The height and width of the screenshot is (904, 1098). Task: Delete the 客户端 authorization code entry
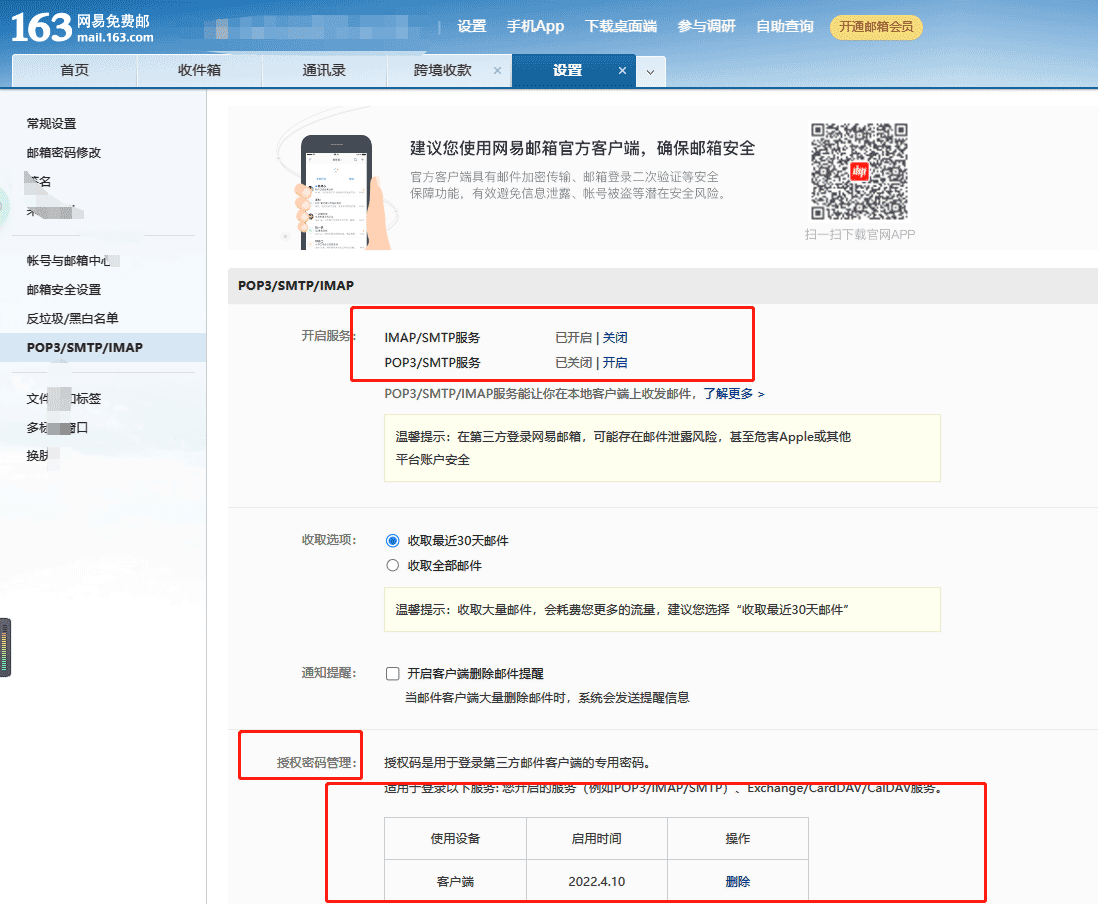tap(737, 882)
